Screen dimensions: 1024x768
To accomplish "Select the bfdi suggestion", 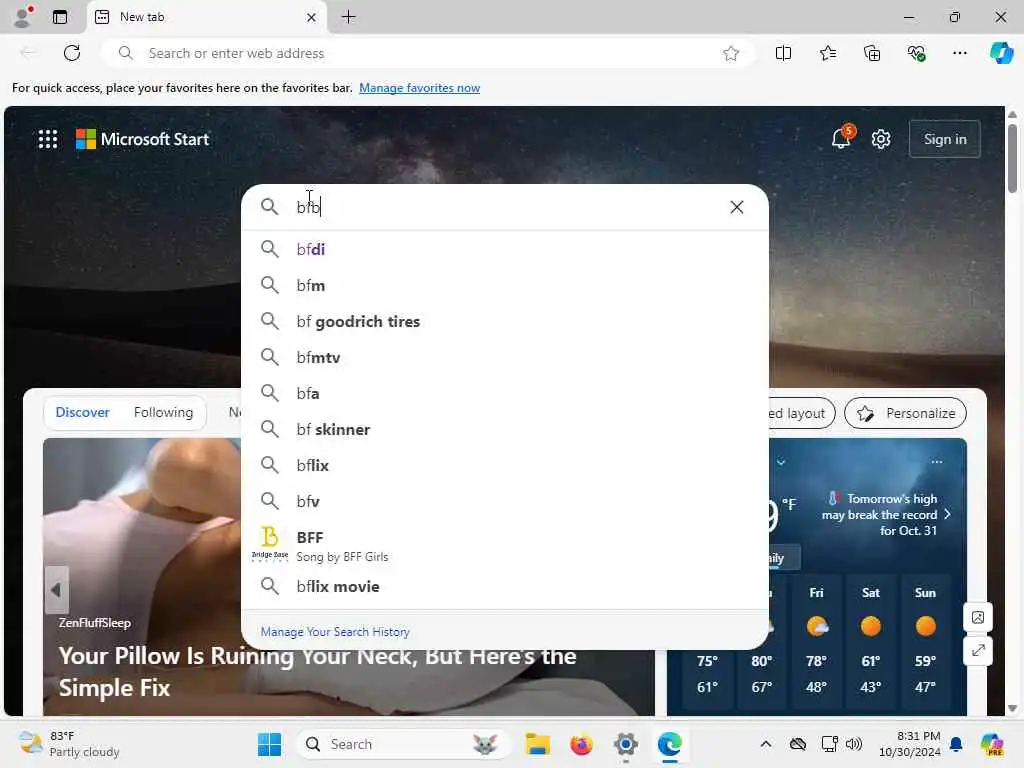I will click(504, 249).
